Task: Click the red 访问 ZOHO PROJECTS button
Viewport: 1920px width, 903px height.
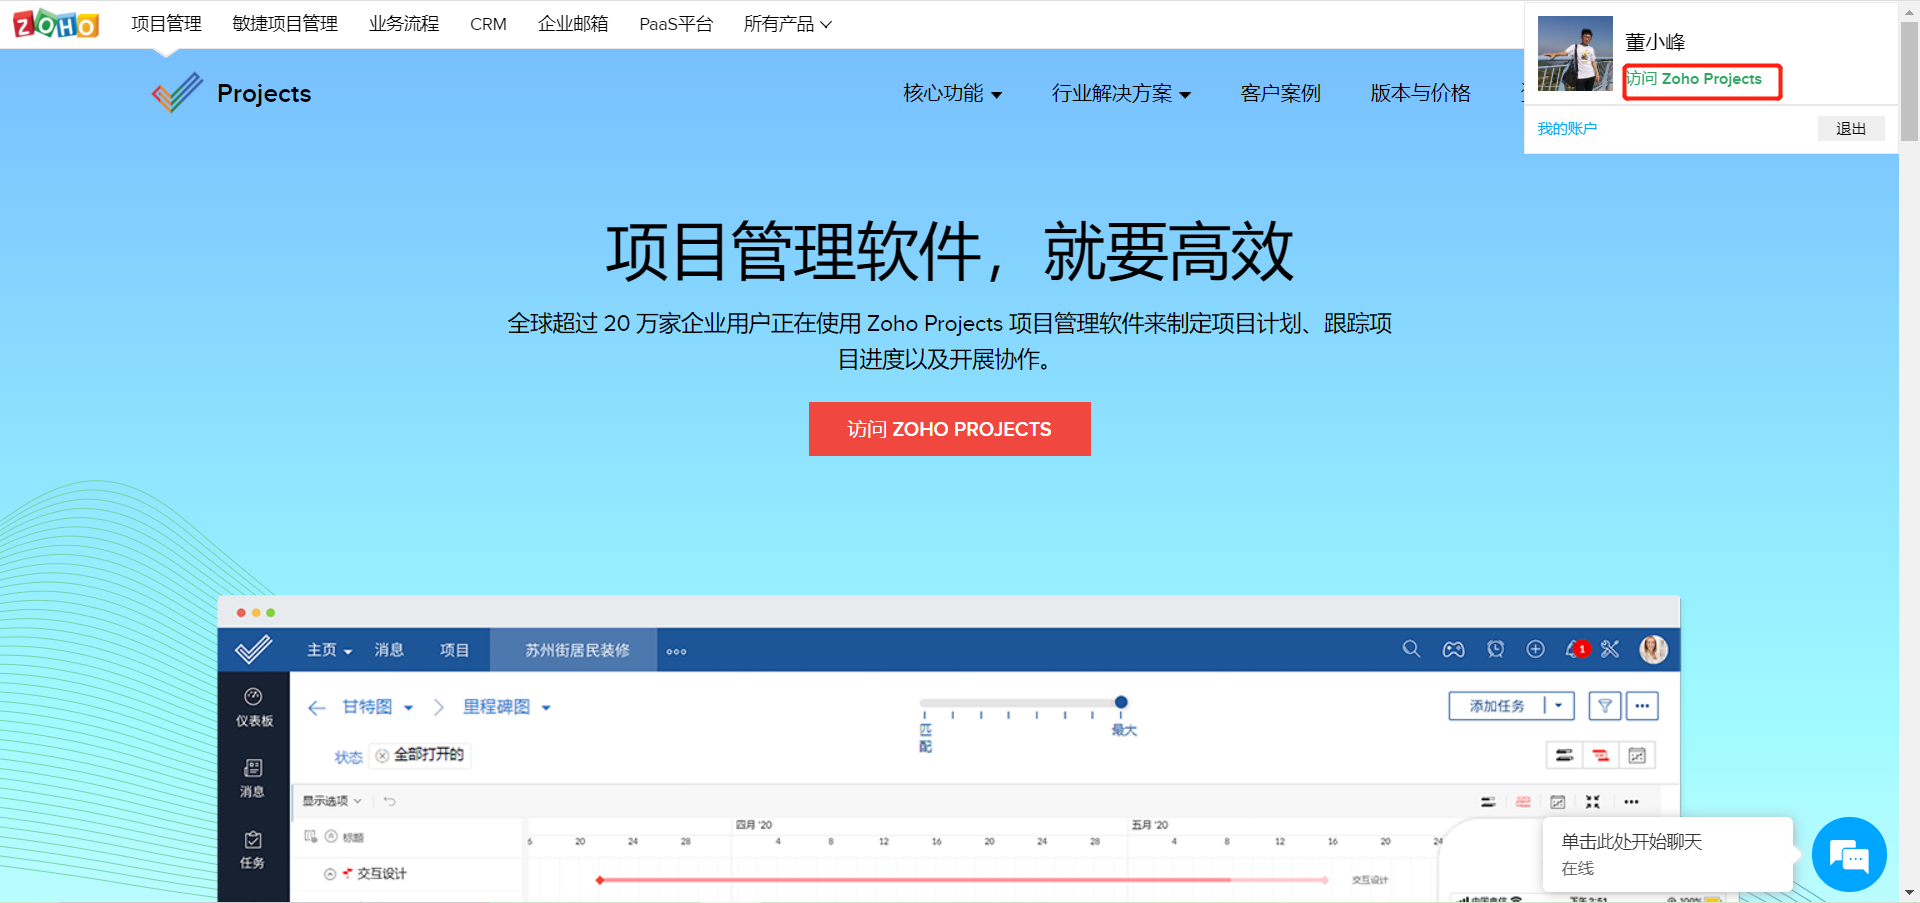Action: (x=949, y=429)
